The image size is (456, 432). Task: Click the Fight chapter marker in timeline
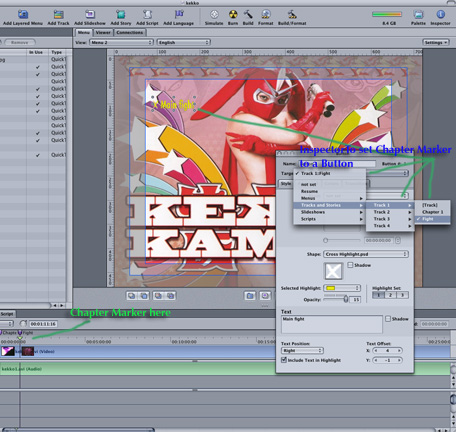(20, 333)
